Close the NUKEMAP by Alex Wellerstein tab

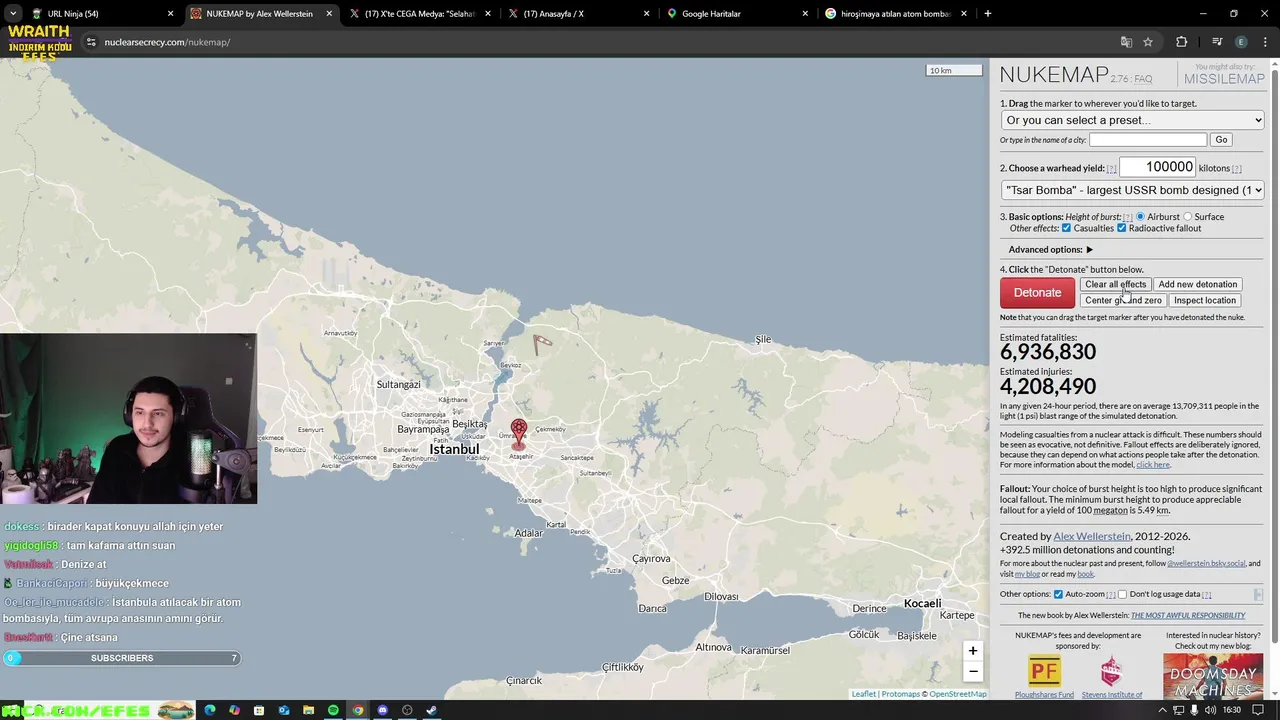point(329,14)
